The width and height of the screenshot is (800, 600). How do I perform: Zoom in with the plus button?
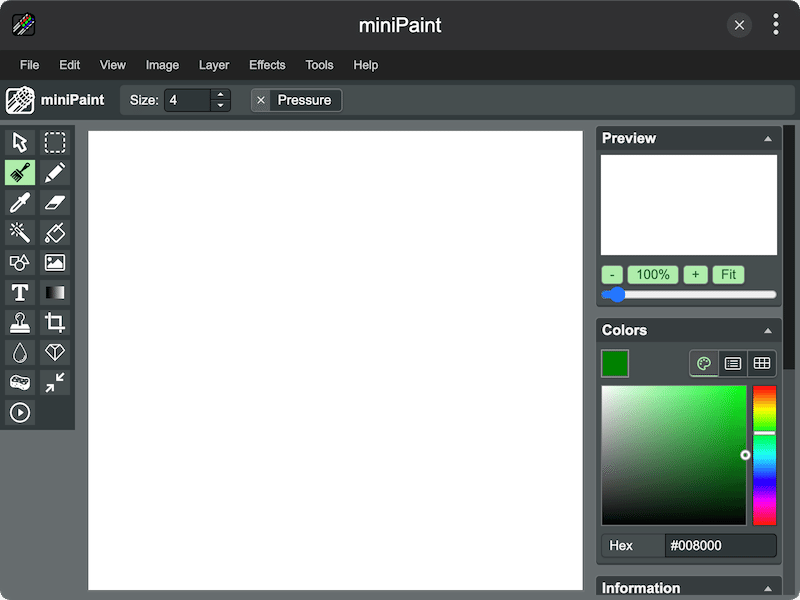[695, 275]
